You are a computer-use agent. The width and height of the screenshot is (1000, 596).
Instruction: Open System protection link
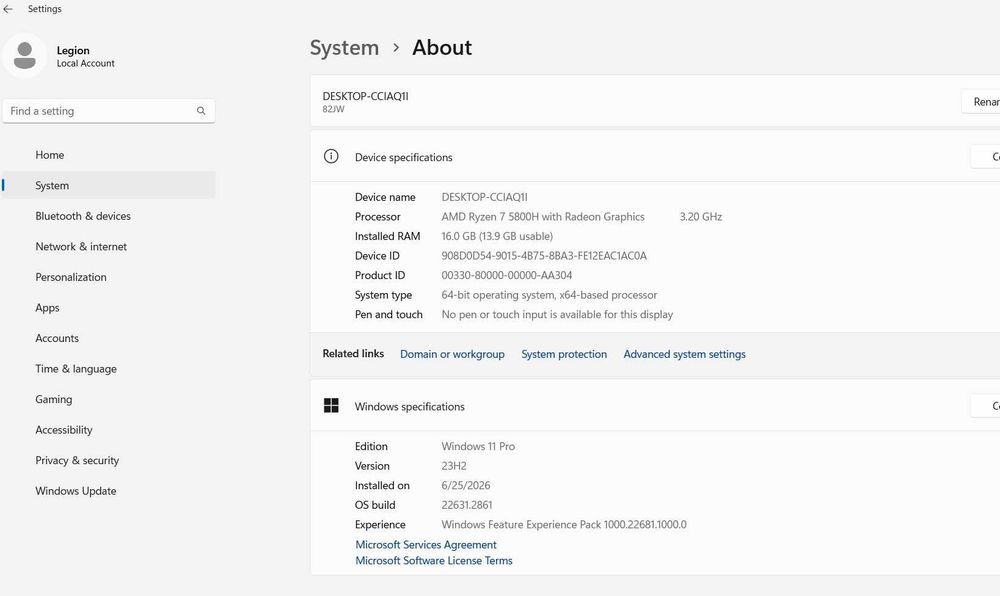click(564, 354)
